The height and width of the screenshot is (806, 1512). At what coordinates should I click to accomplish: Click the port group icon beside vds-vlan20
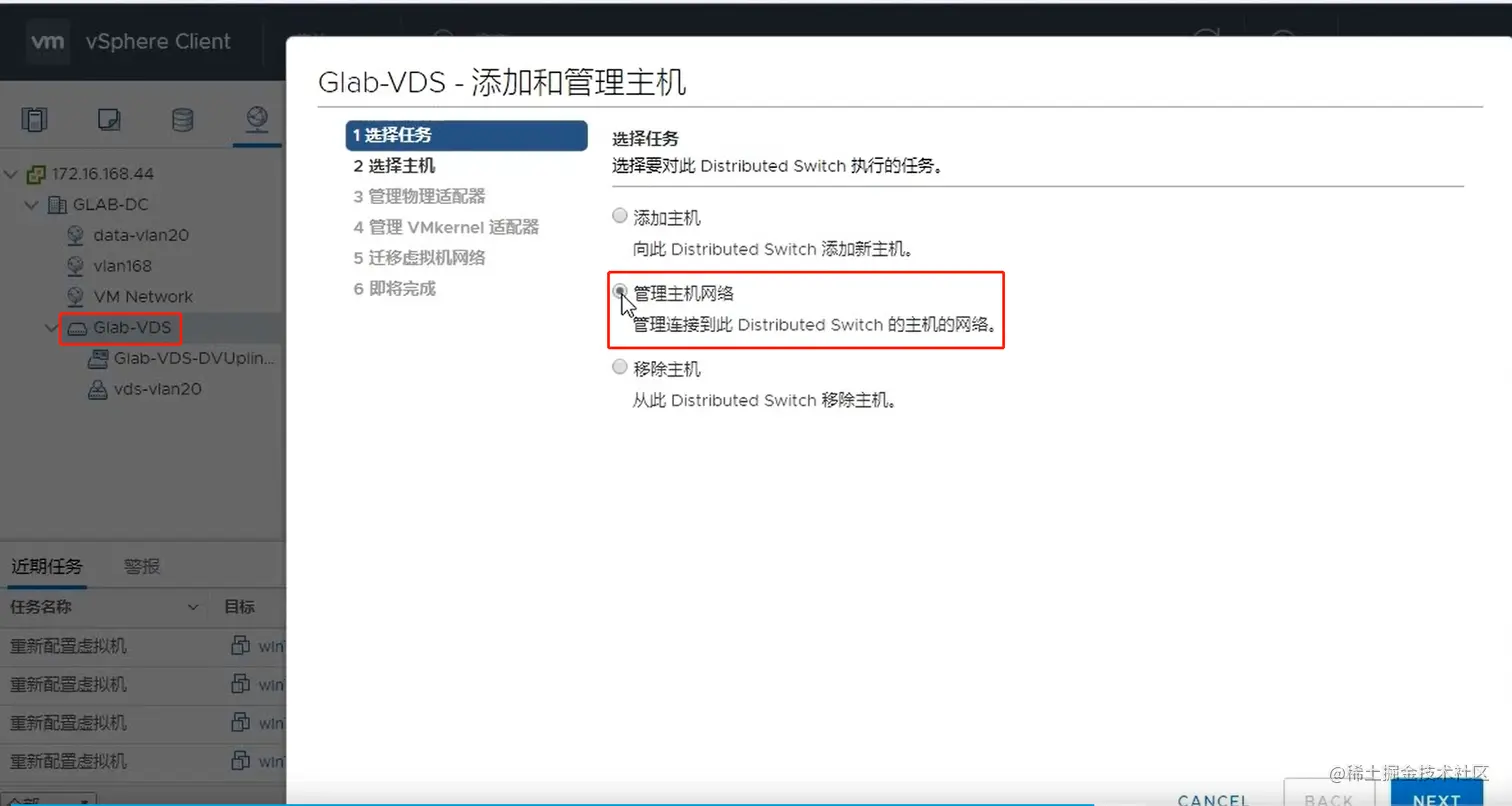click(98, 389)
